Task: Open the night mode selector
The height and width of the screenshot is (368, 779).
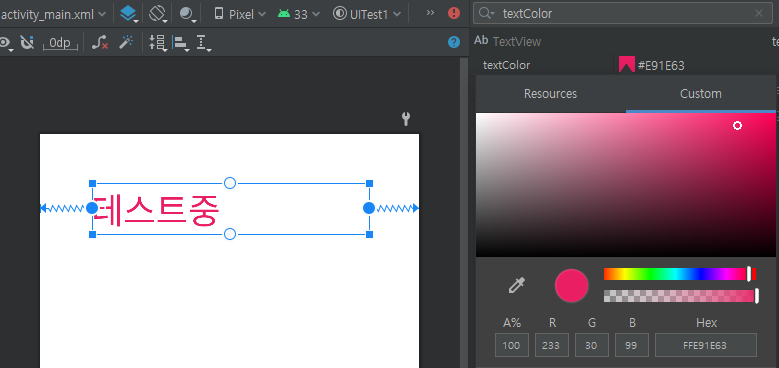Action: tap(187, 14)
